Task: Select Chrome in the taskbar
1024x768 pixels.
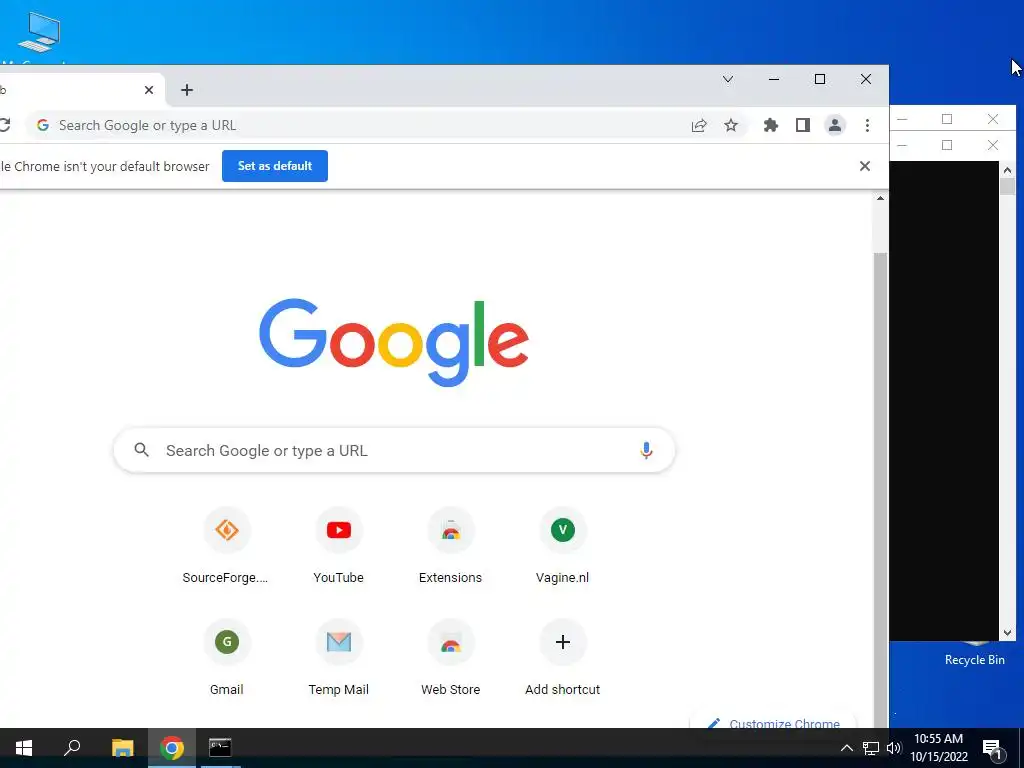Action: [172, 748]
